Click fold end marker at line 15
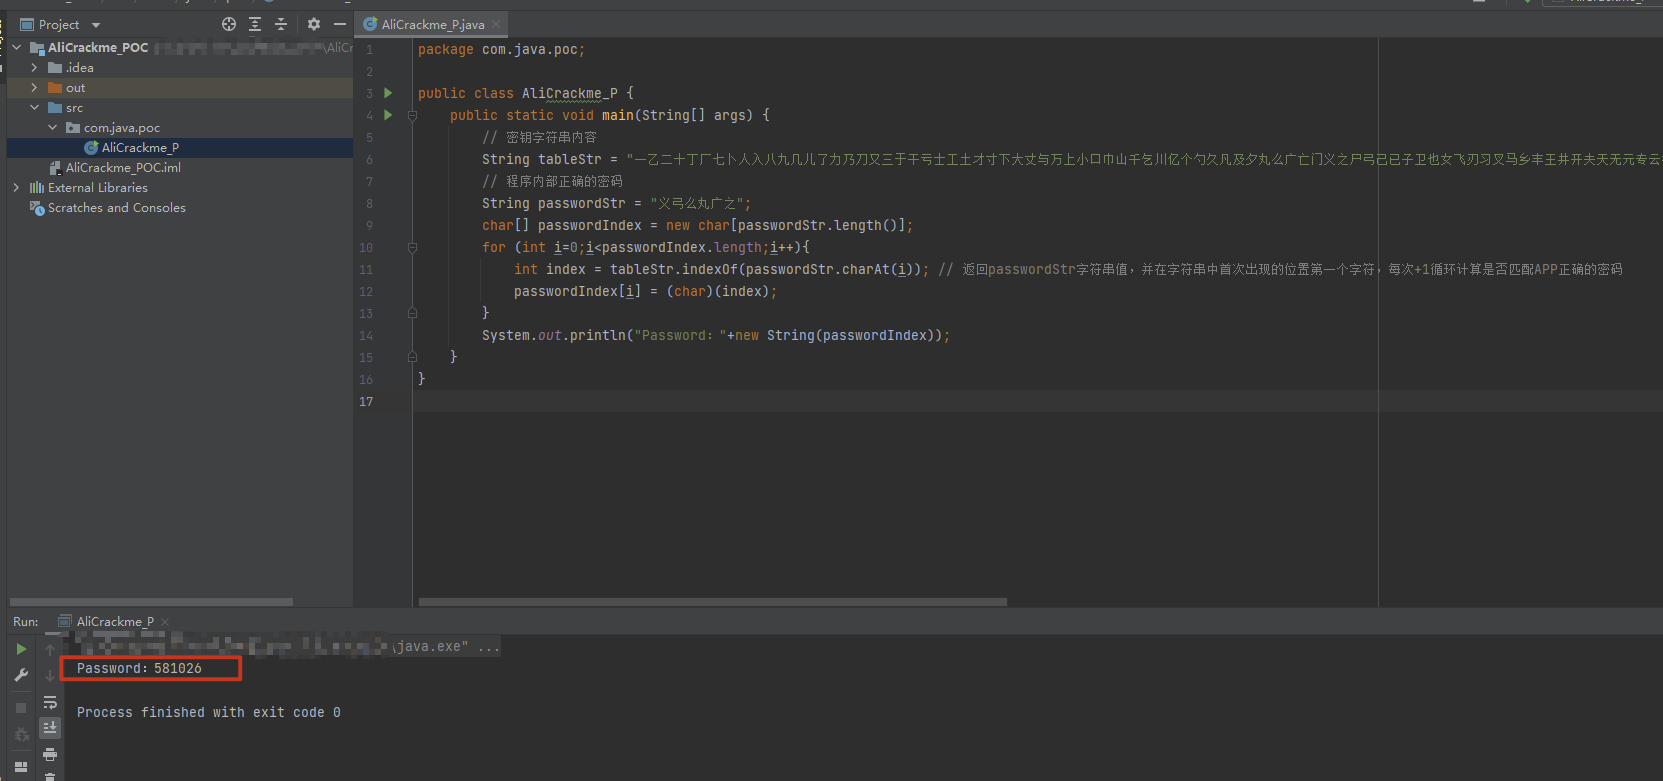 tap(412, 357)
